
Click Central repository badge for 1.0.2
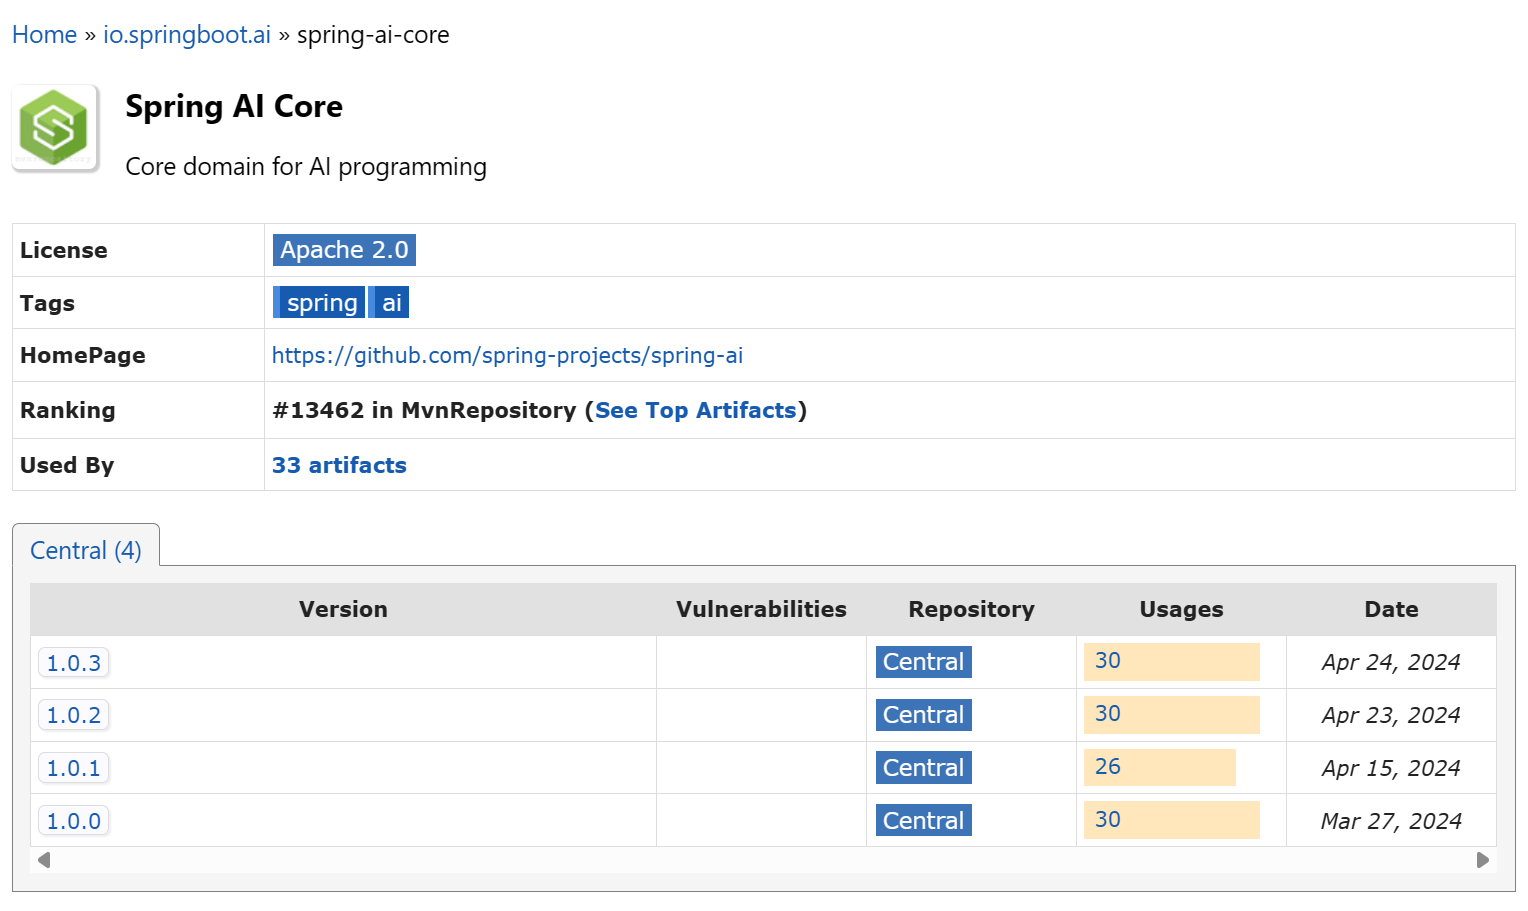tap(923, 715)
